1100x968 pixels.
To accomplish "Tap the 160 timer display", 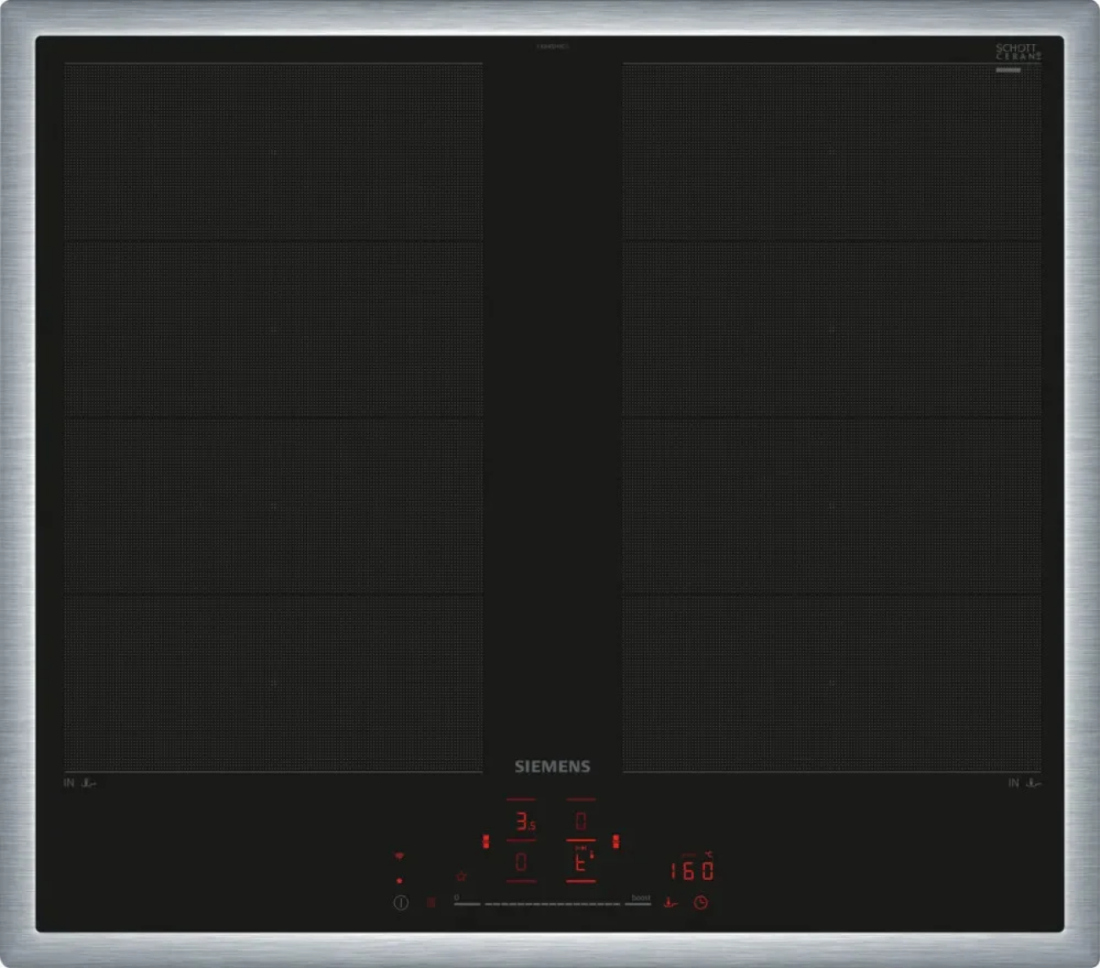I will (x=692, y=870).
